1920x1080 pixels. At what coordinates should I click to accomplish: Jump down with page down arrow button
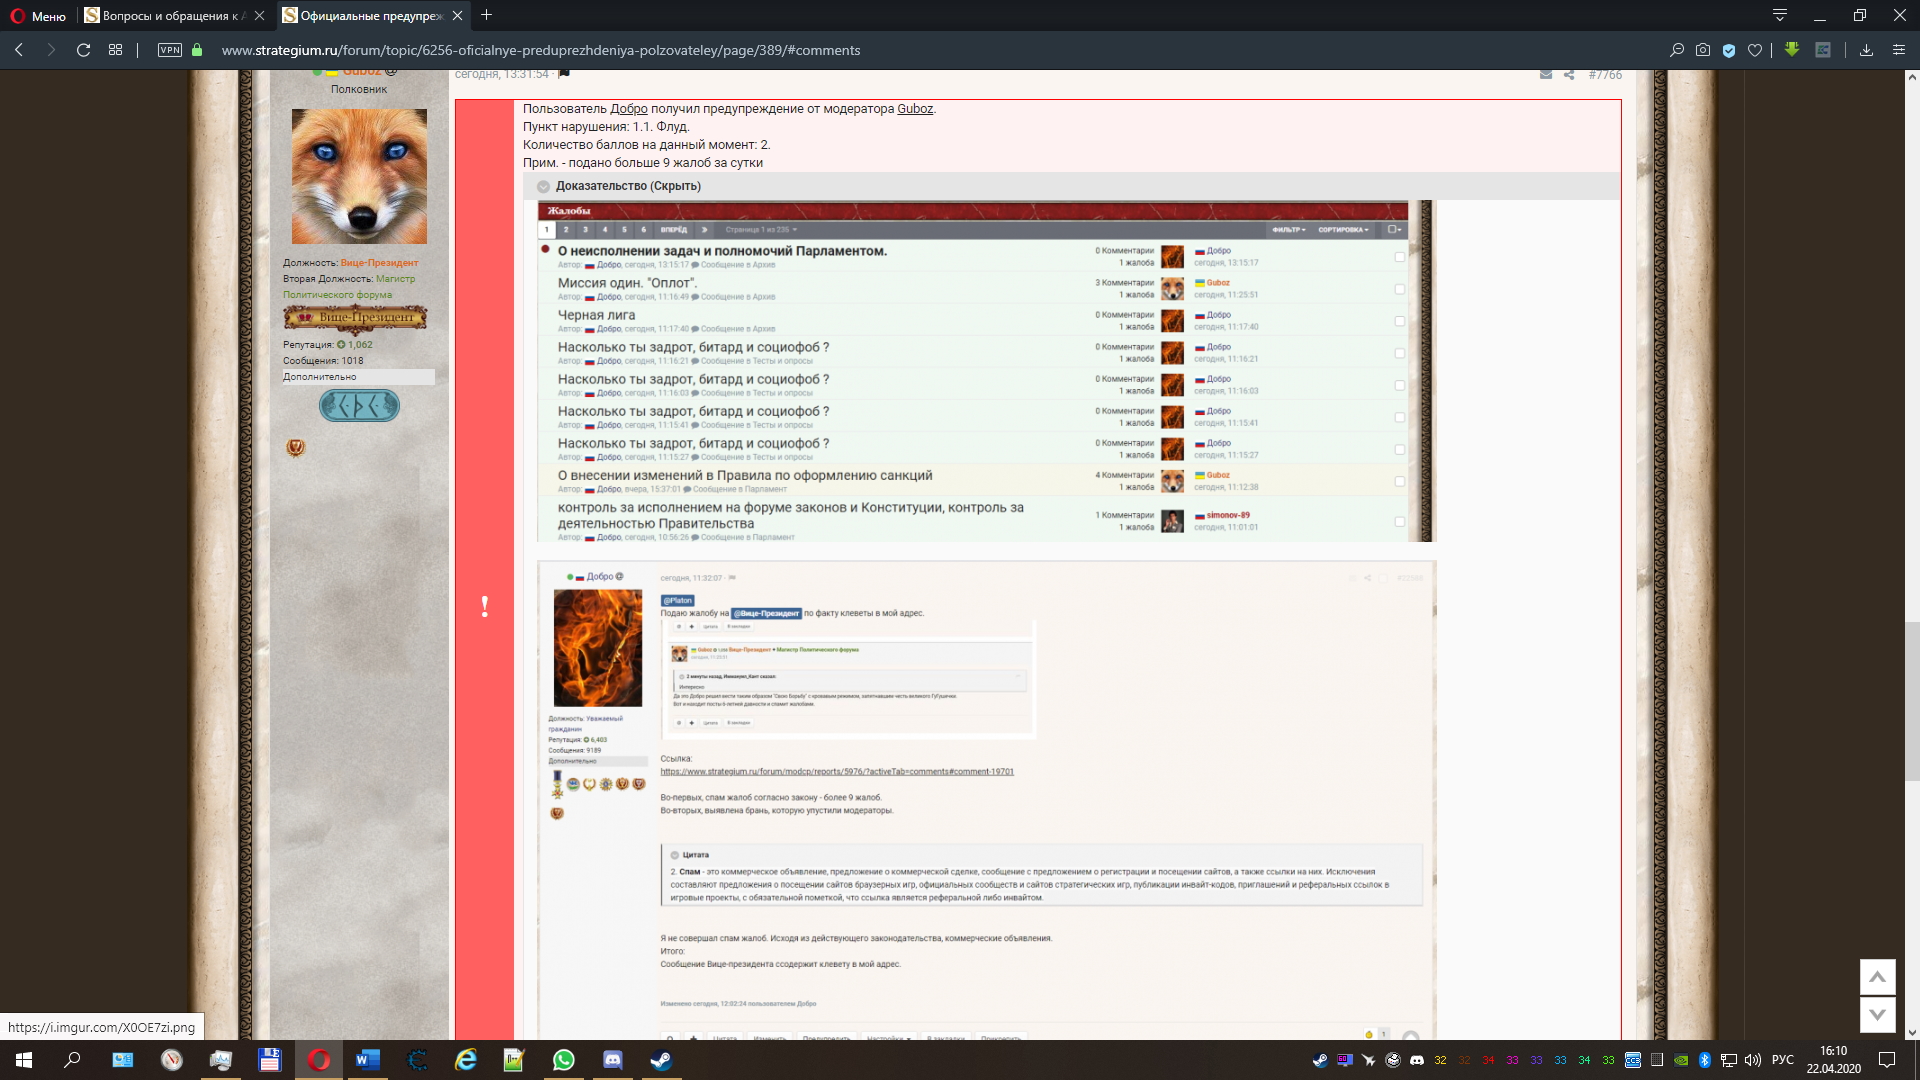pos(1877,1014)
